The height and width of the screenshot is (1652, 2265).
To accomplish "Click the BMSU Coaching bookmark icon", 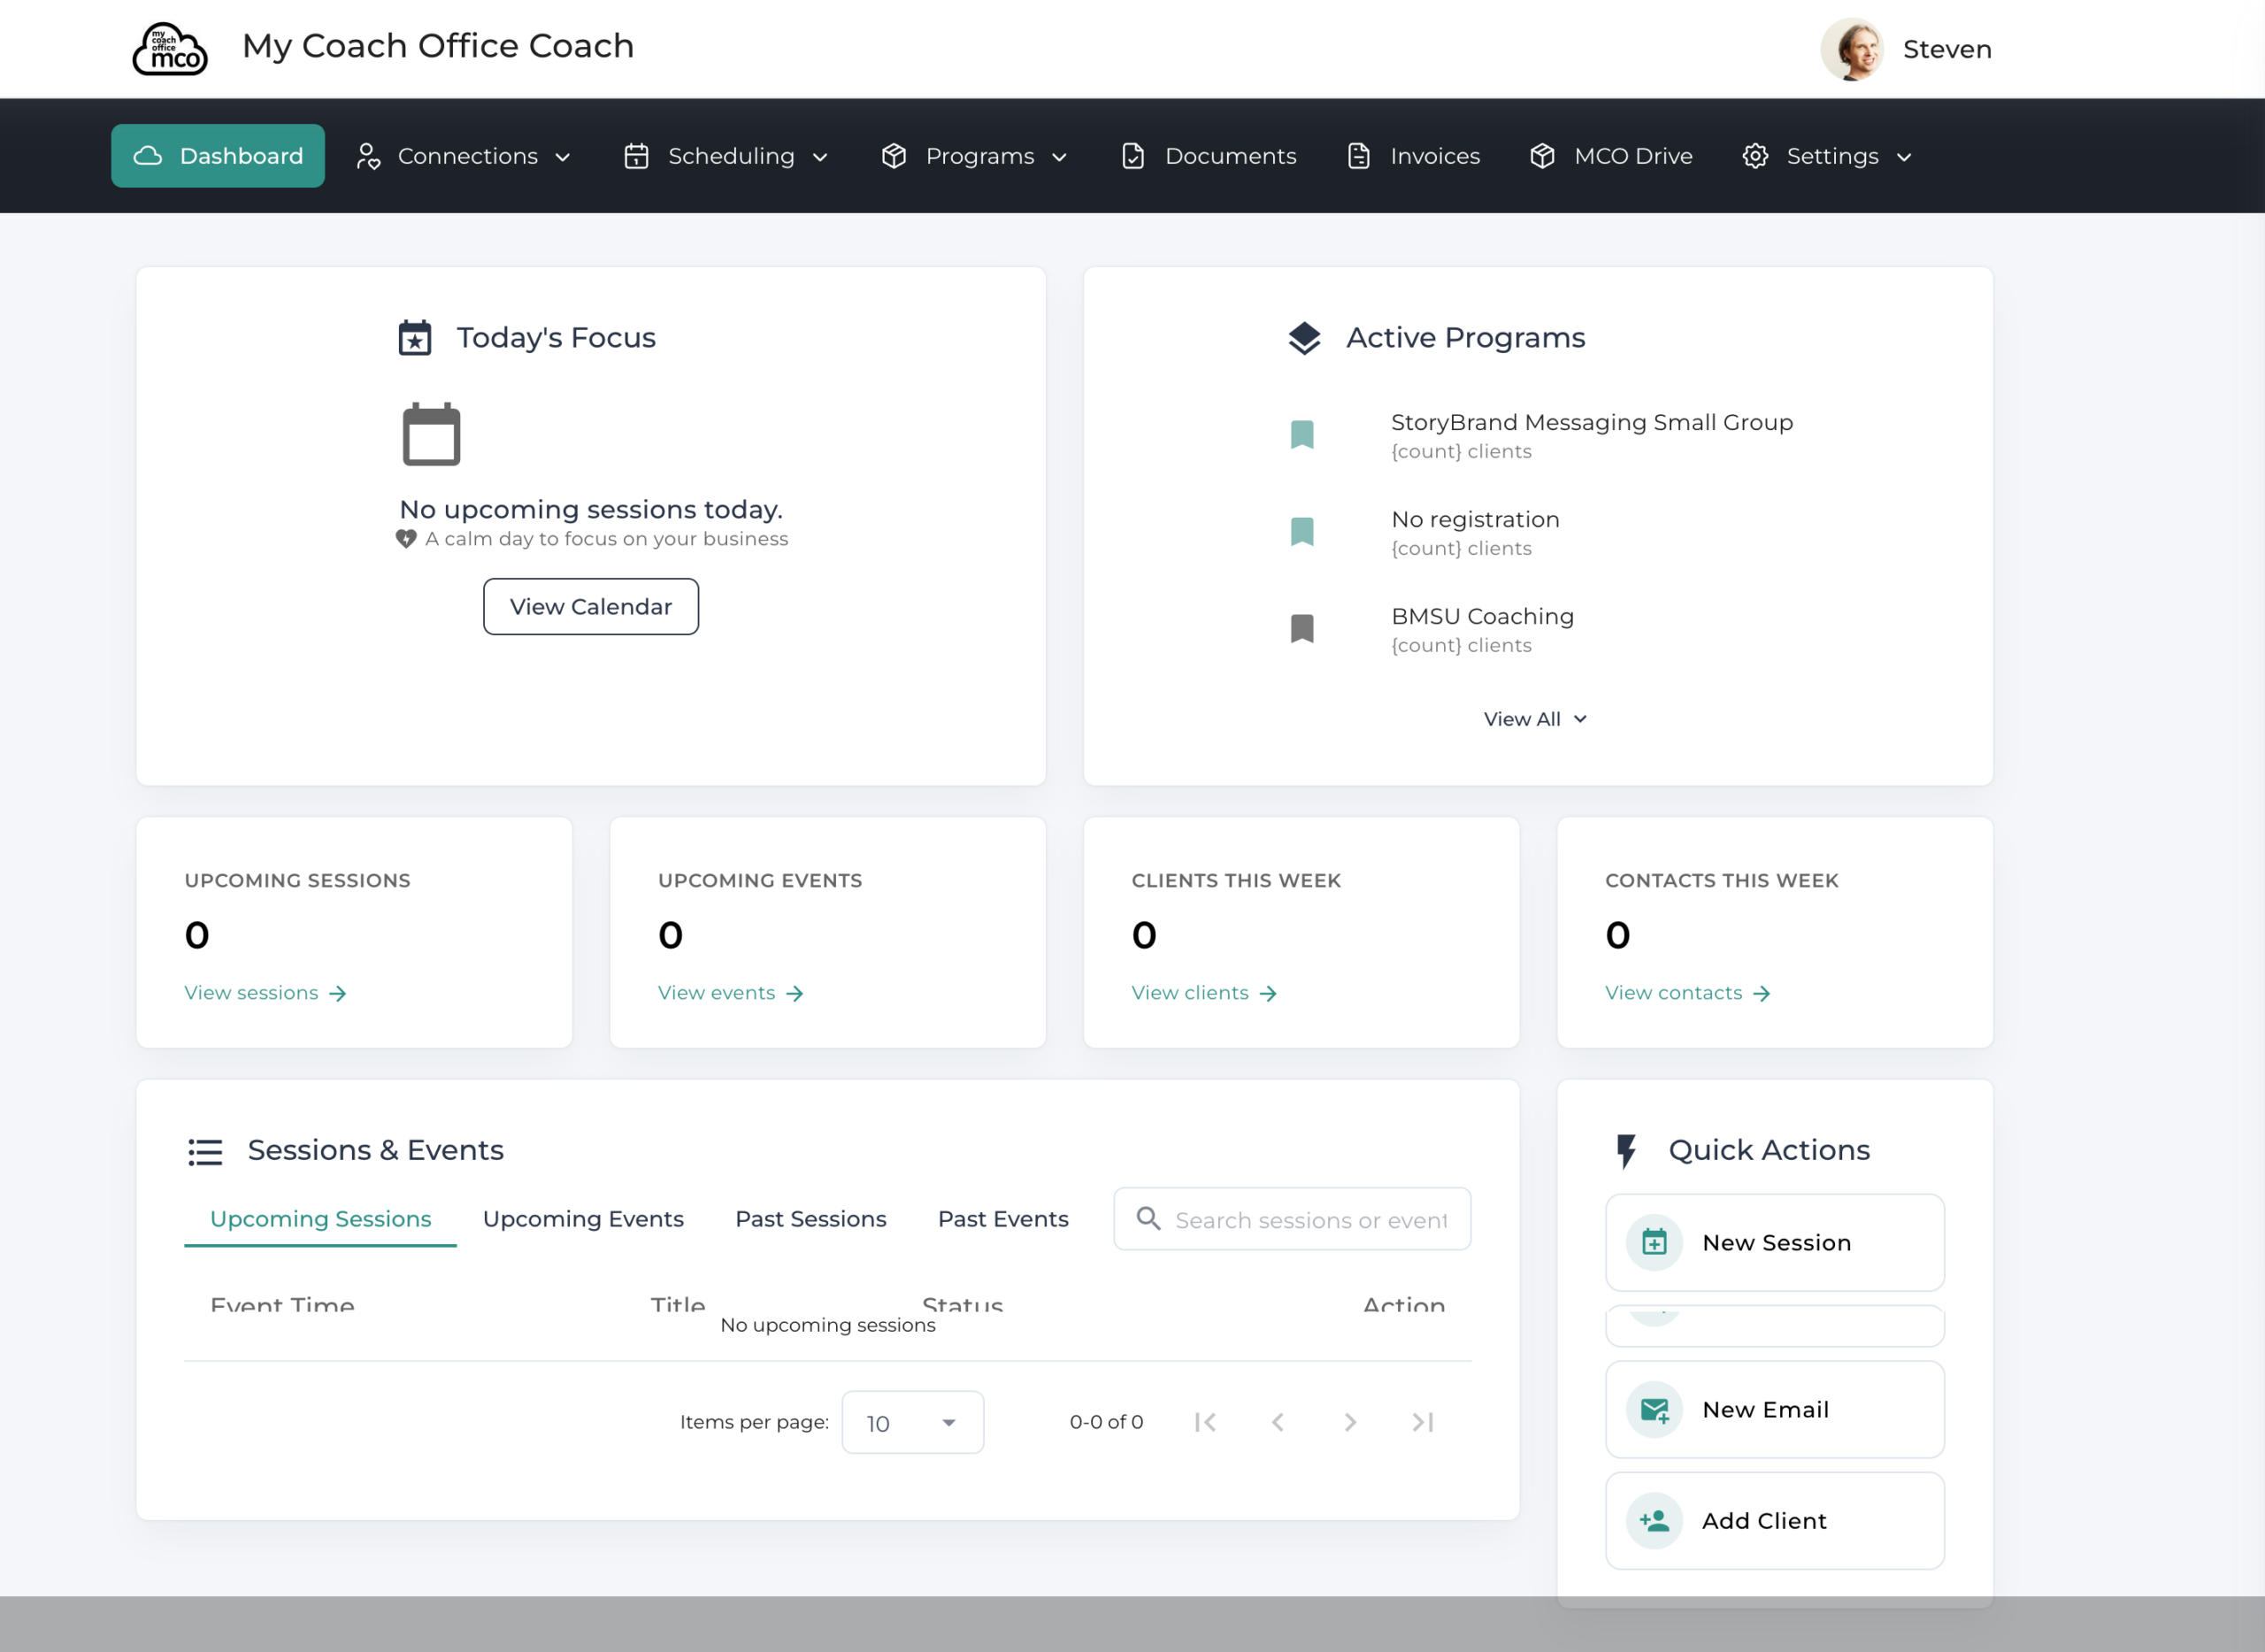I will coord(1302,629).
